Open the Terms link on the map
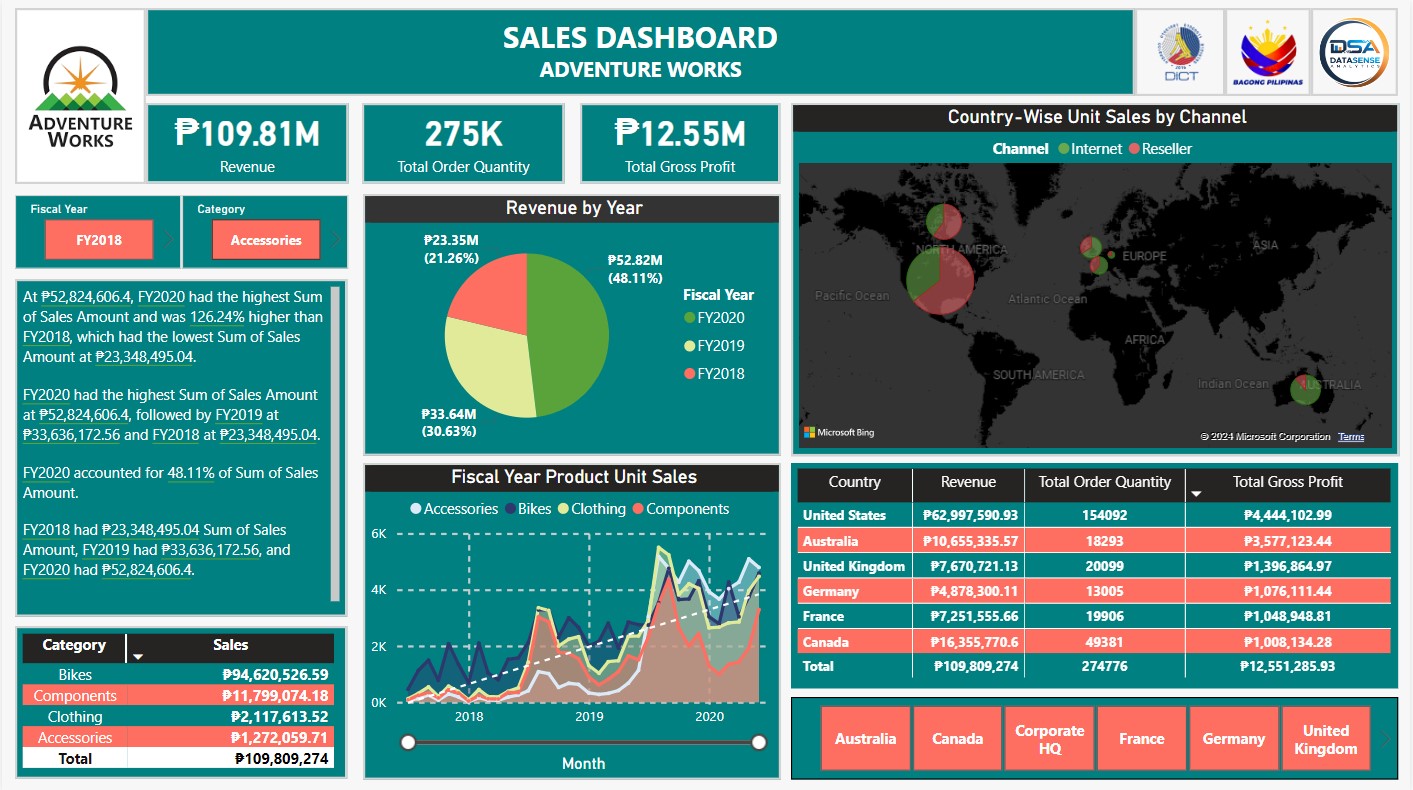Screen dimensions: 1413x790 click(x=1351, y=437)
